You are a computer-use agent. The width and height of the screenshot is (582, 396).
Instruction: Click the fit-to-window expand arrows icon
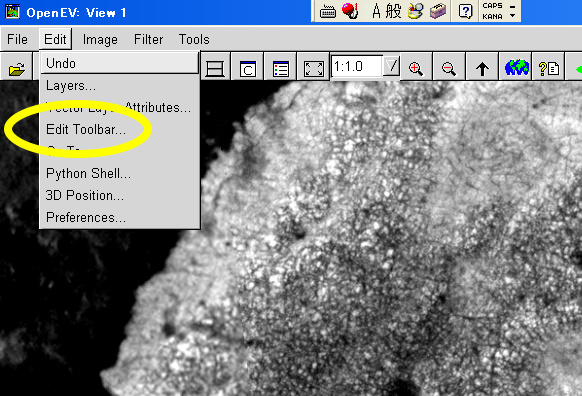314,69
